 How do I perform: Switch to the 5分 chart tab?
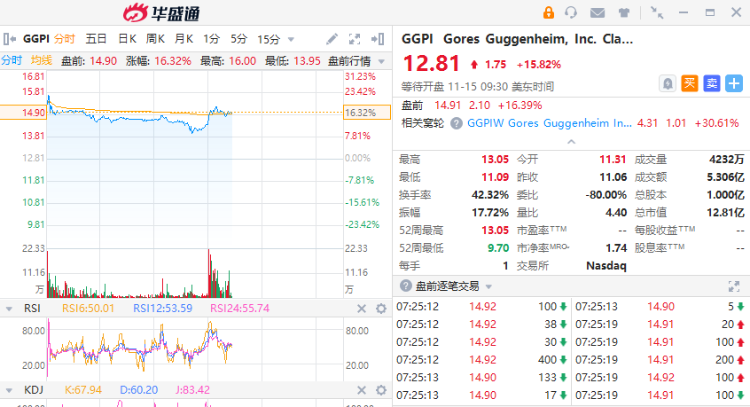[239, 39]
